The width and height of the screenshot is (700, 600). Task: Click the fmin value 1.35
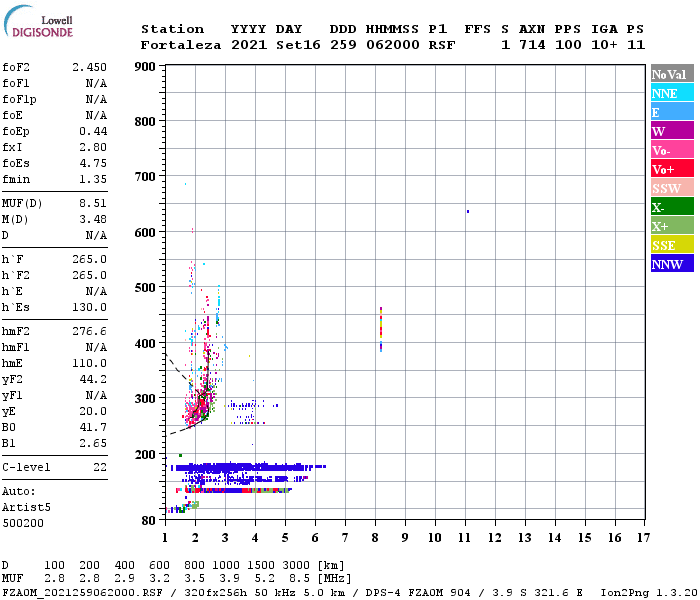click(x=93, y=179)
